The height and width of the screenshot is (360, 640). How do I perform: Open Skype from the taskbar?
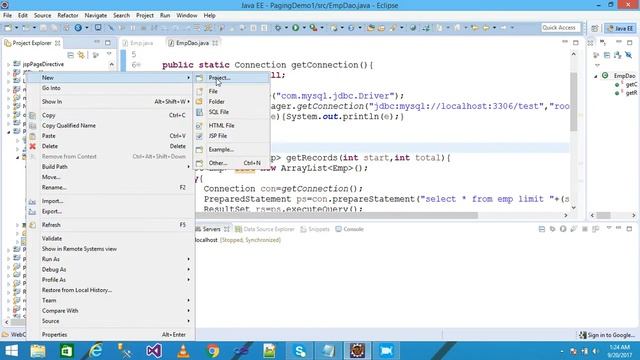click(x=300, y=351)
